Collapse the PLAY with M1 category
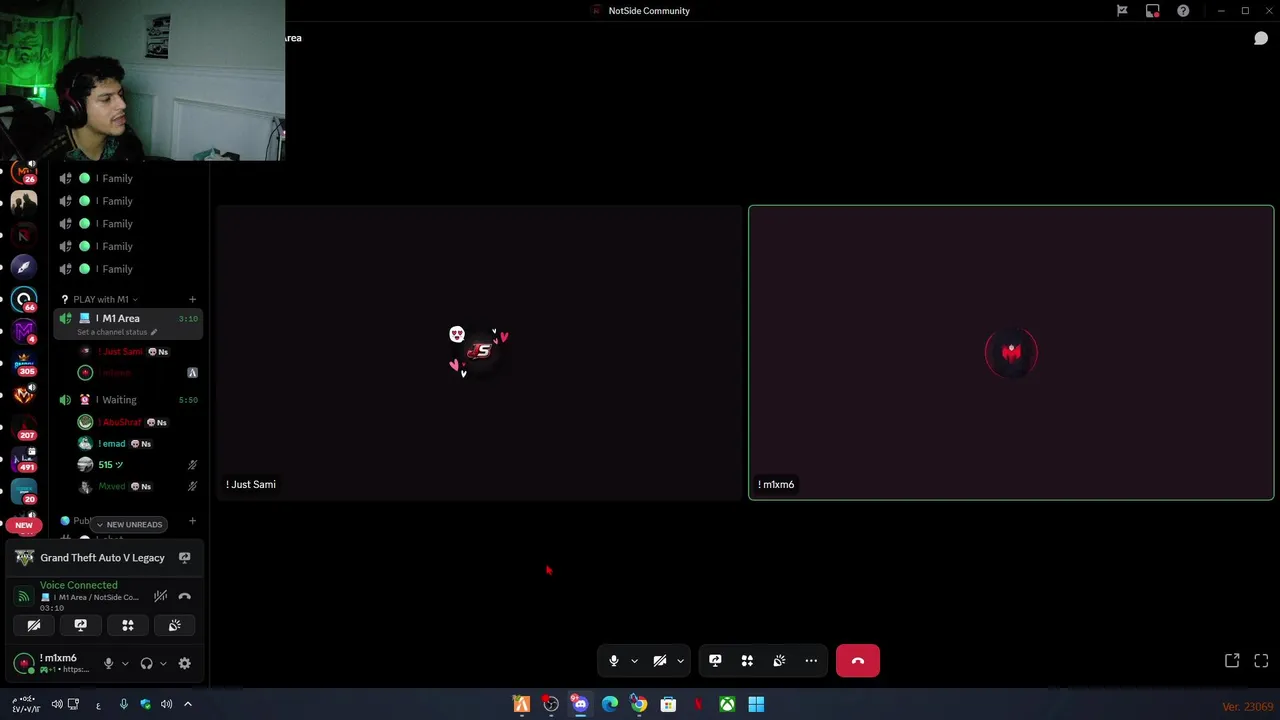 pyautogui.click(x=100, y=299)
